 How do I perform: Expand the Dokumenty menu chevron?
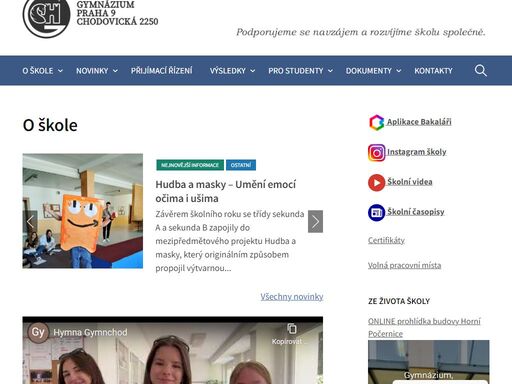[x=399, y=71]
